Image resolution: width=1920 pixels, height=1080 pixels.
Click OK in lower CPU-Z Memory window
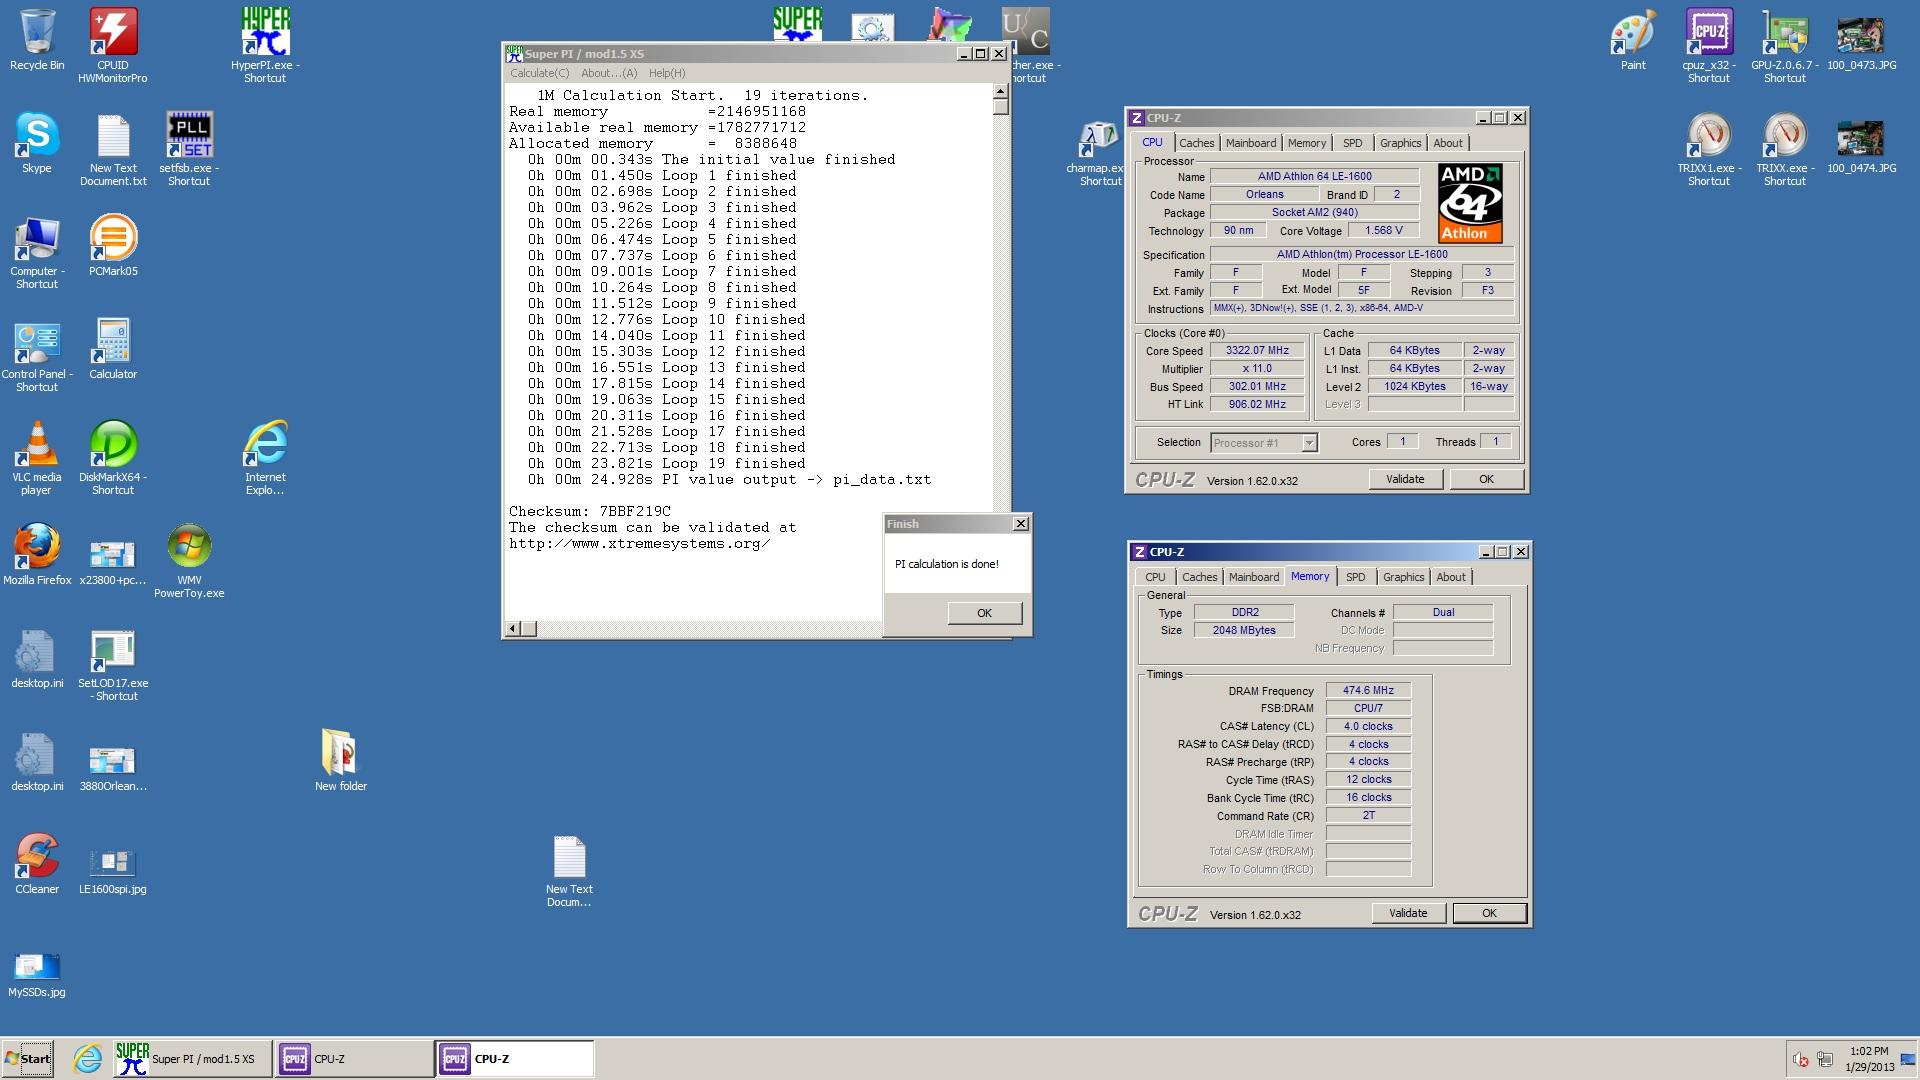[x=1489, y=913]
